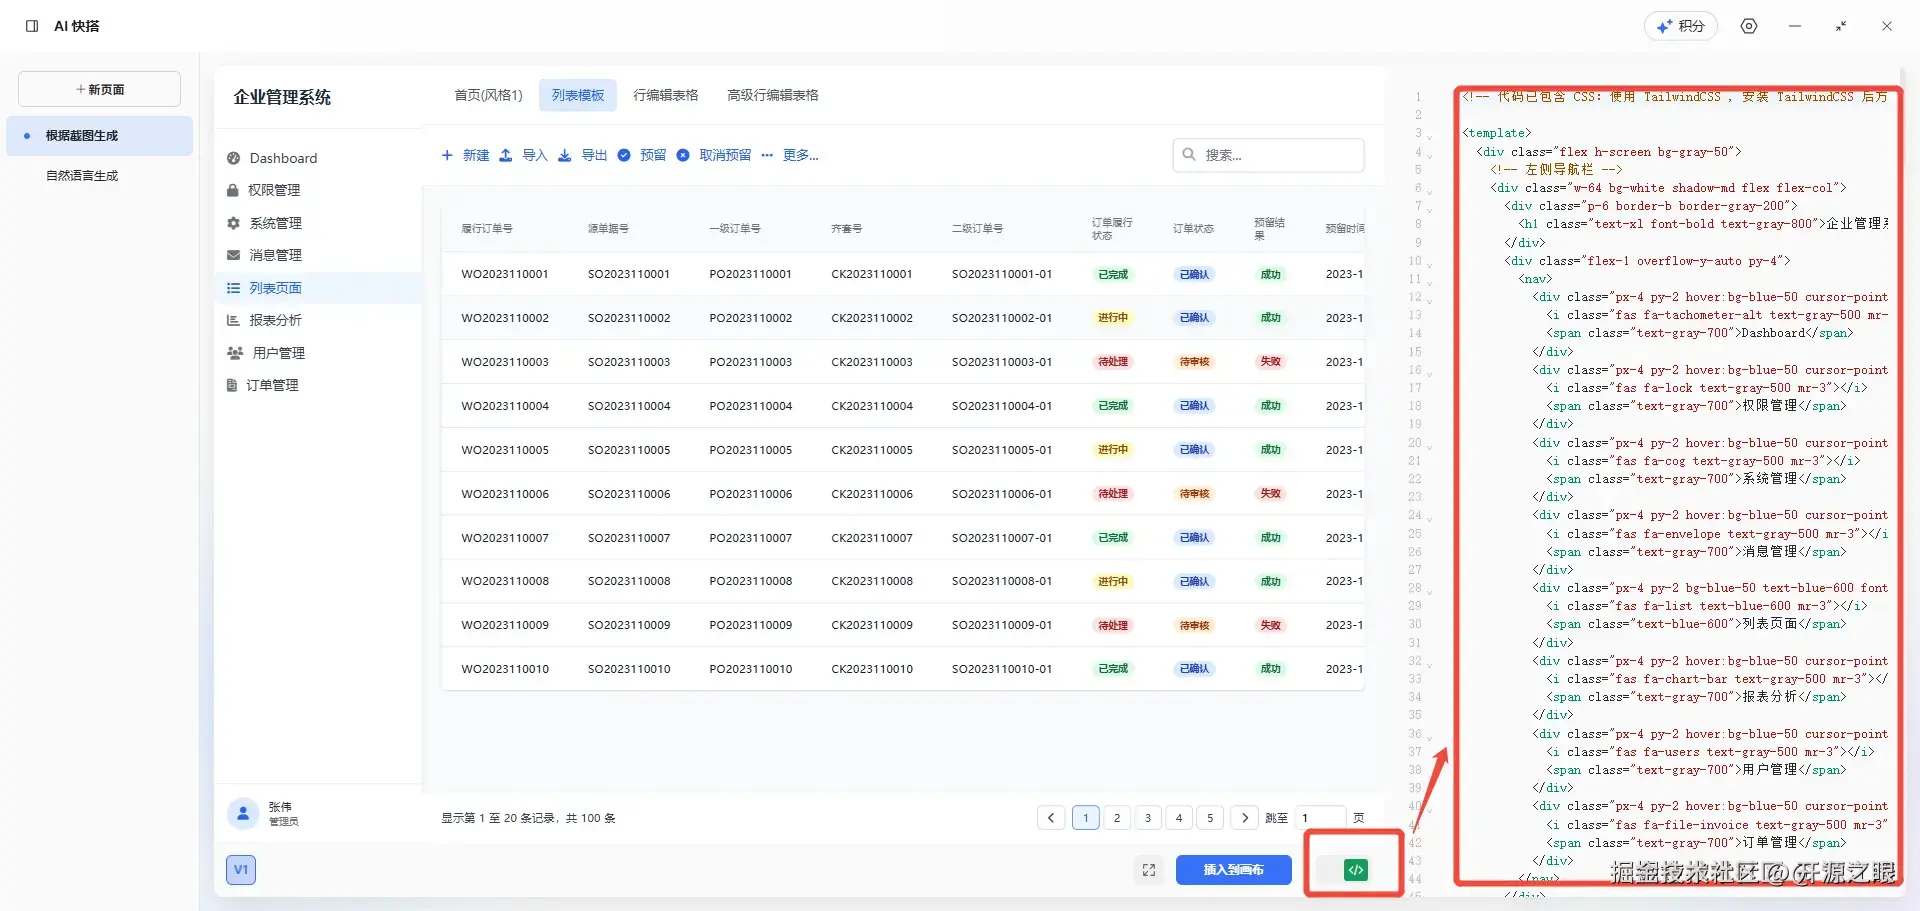Click 失败 badge in row WO2023110009
1920x911 pixels.
pos(1271,625)
